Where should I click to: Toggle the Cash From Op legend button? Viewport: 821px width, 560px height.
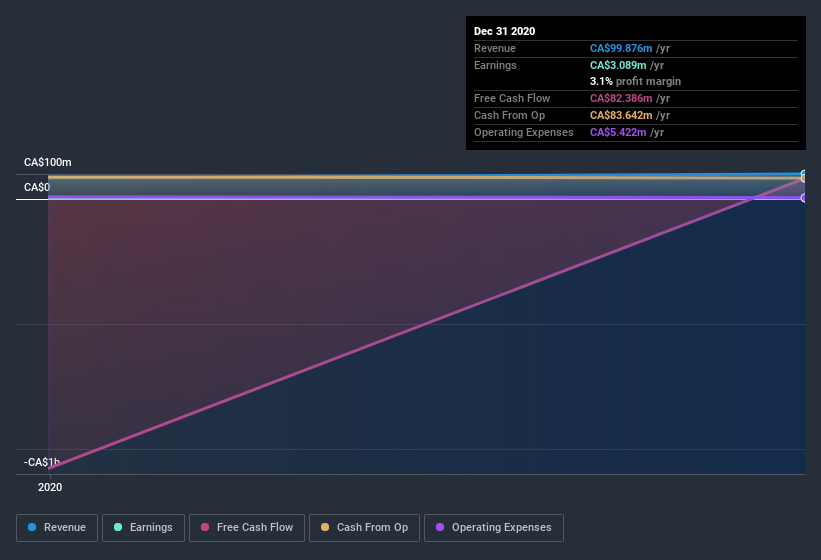pyautogui.click(x=364, y=528)
